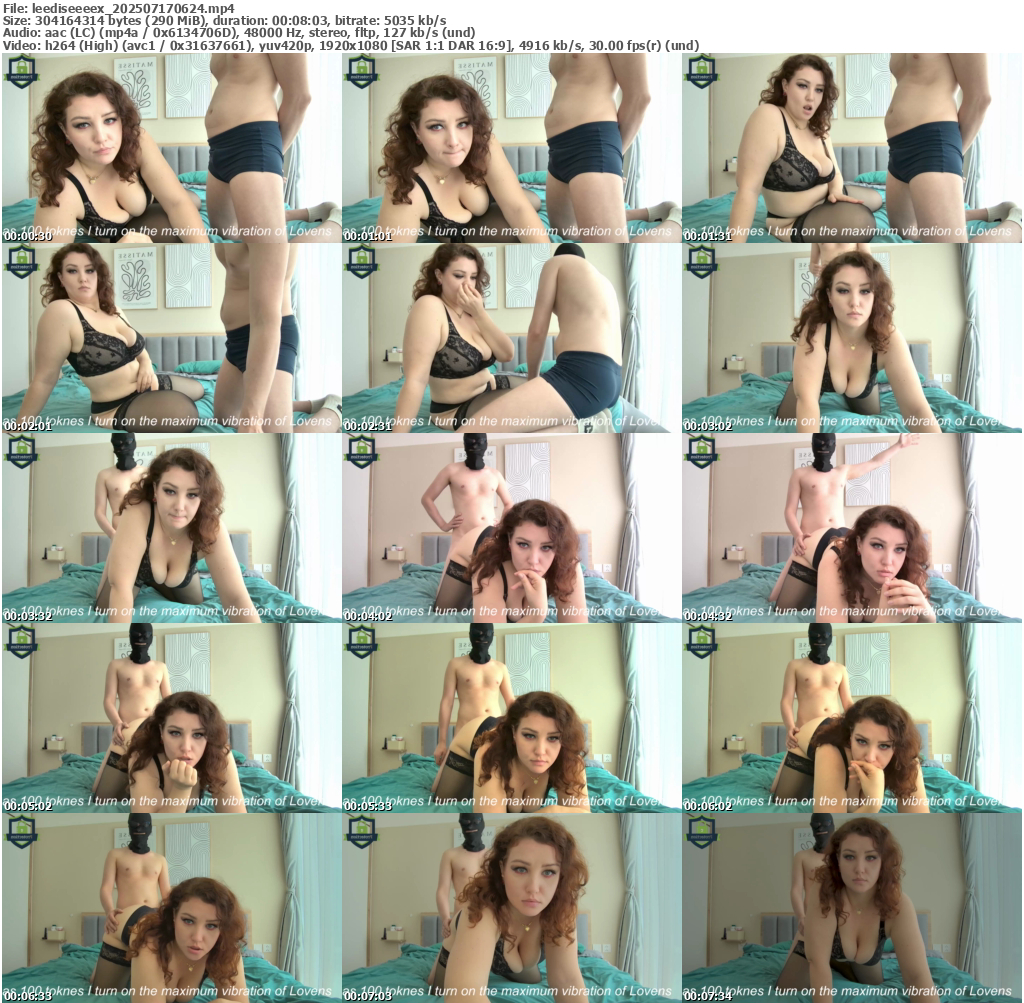Click the shield badge icon in the first thumbnail

point(20,71)
